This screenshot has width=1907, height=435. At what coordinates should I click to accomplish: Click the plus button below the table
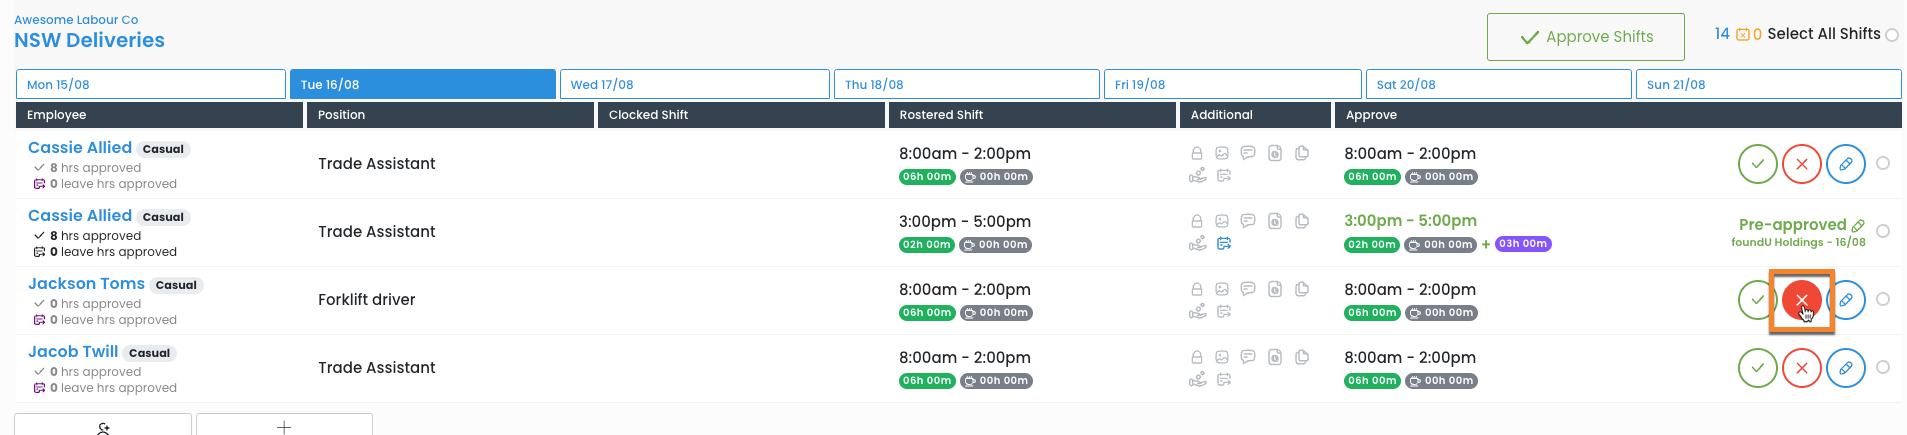[x=284, y=426]
